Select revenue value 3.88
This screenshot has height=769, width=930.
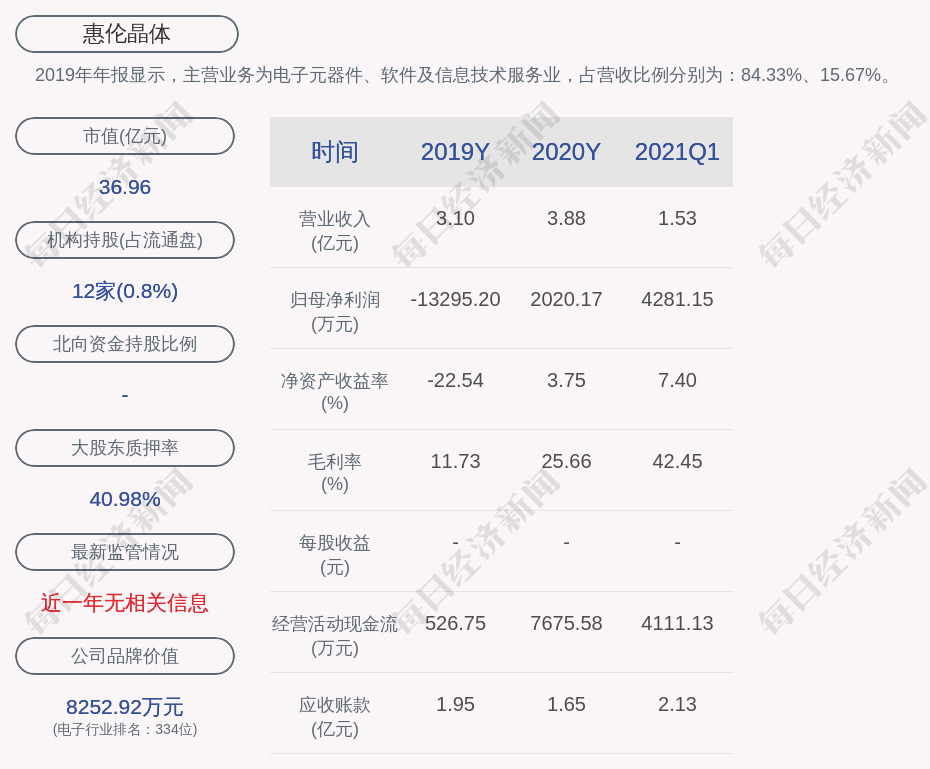566,218
